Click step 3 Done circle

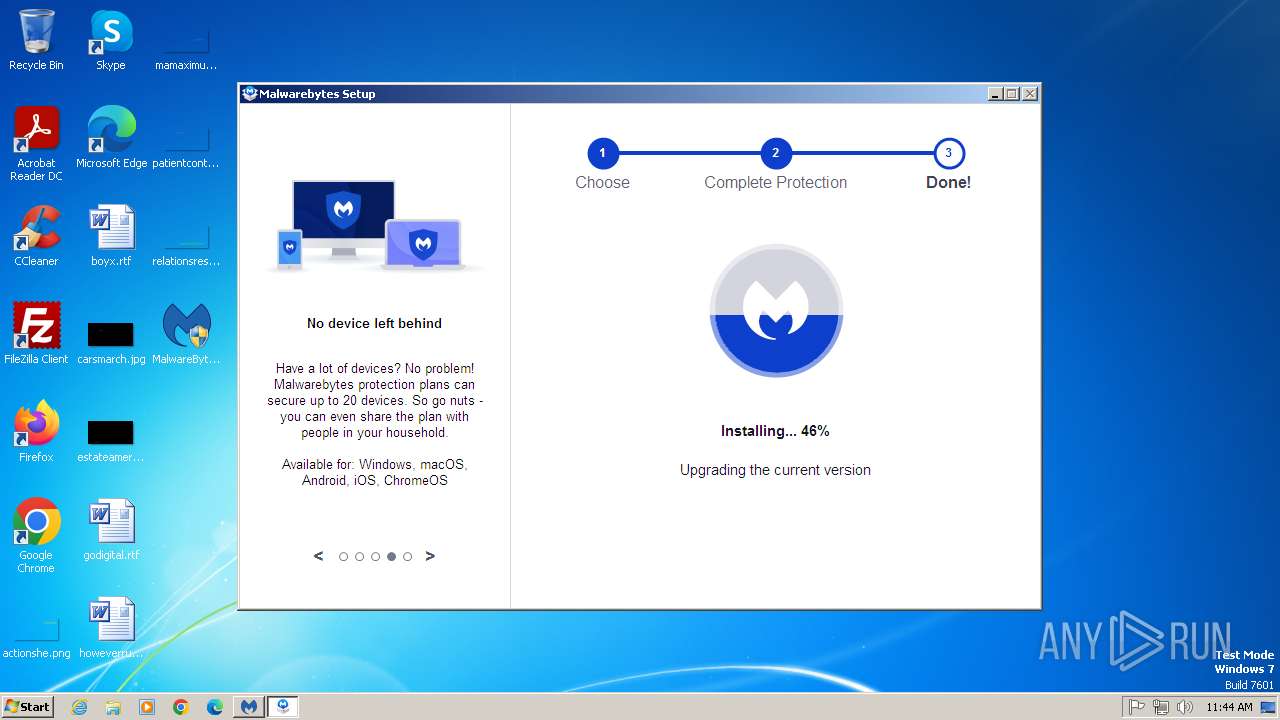tap(949, 153)
